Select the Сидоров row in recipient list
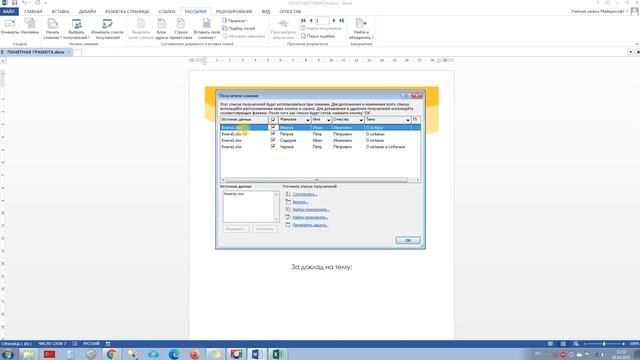 click(x=320, y=140)
